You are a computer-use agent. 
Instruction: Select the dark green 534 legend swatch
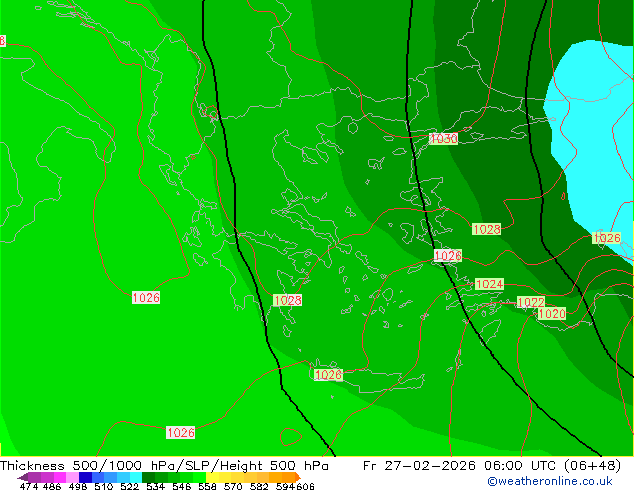[x=148, y=477]
